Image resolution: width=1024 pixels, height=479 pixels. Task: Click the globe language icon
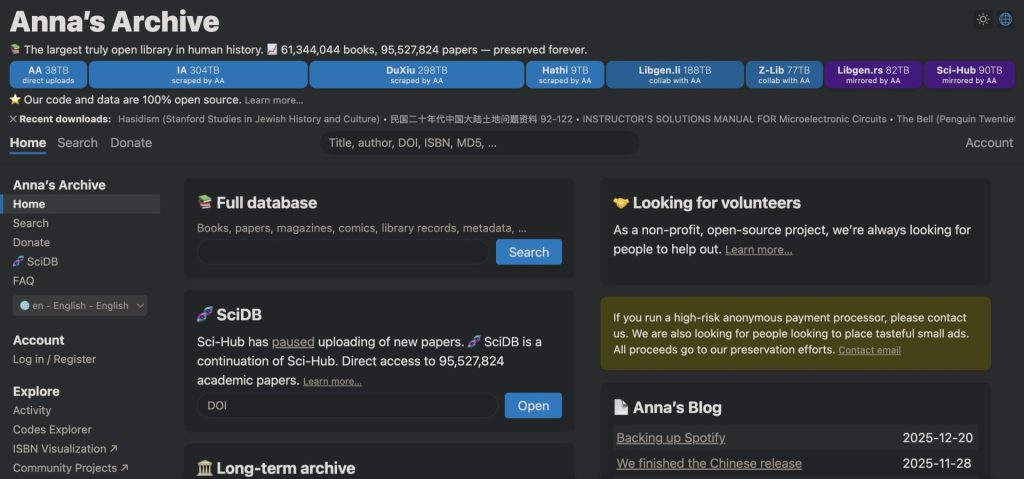coord(1005,19)
